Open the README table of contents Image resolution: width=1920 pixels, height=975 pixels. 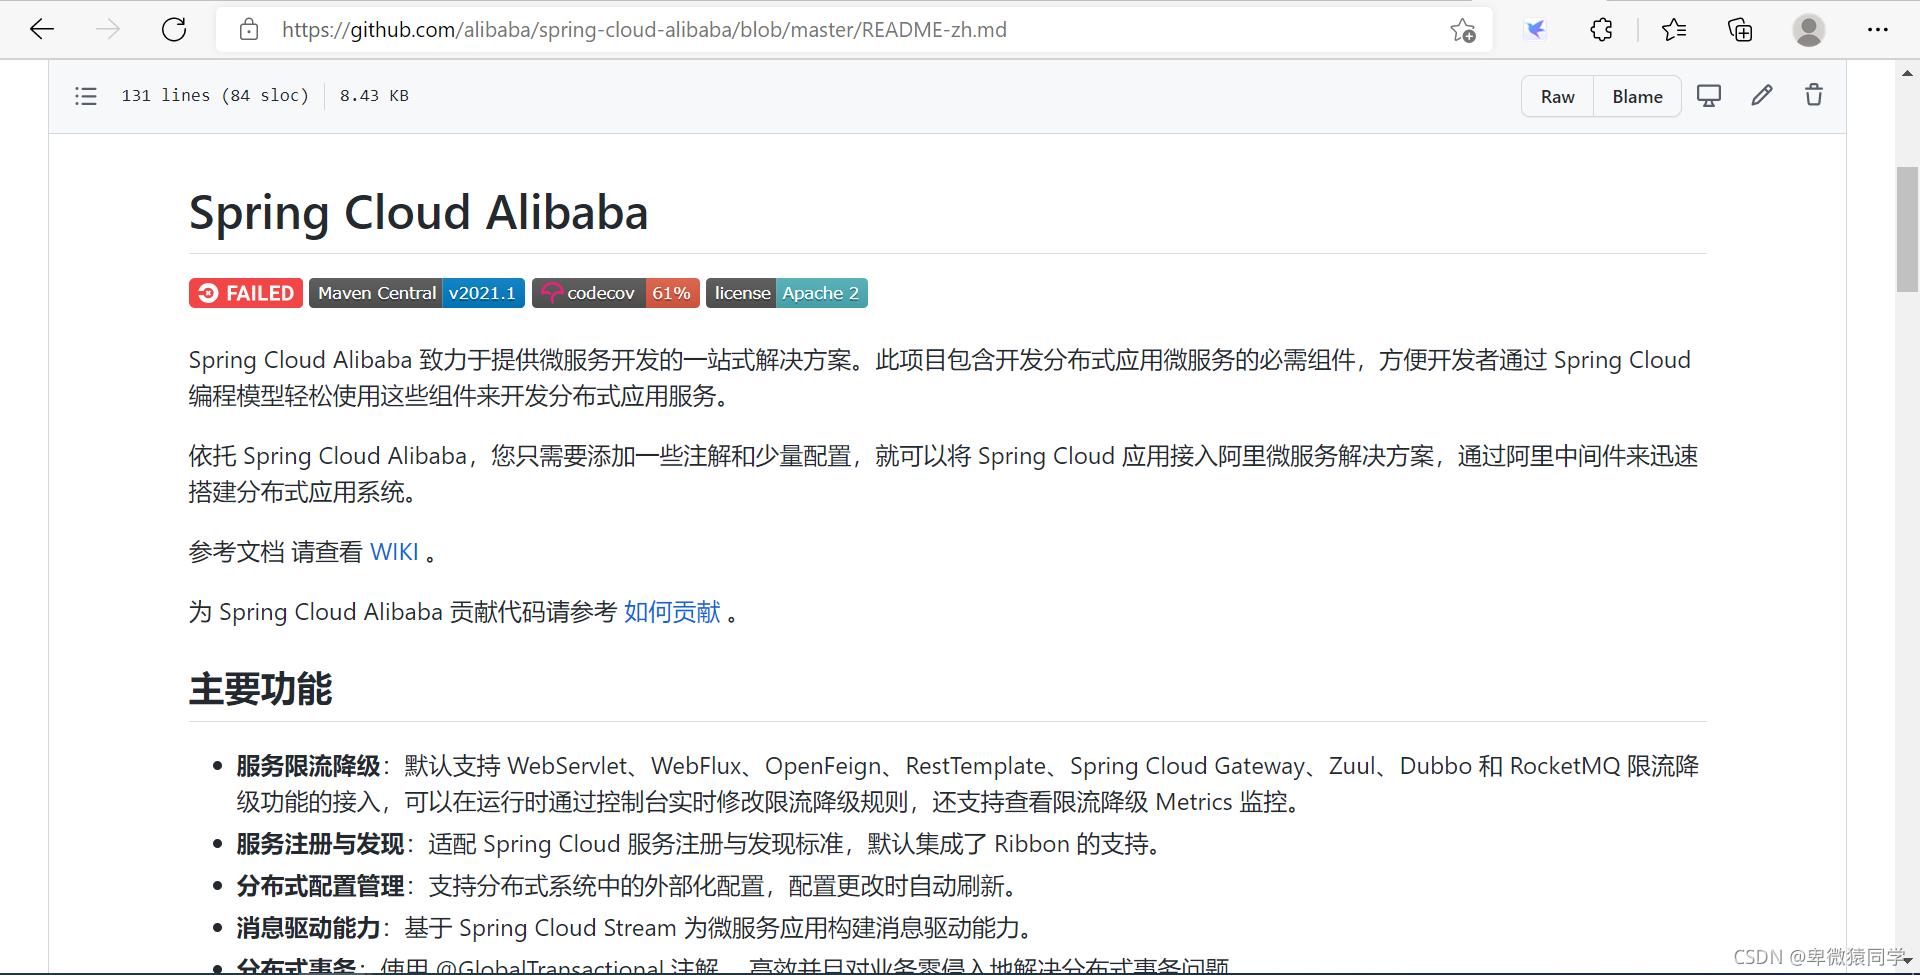pos(86,96)
